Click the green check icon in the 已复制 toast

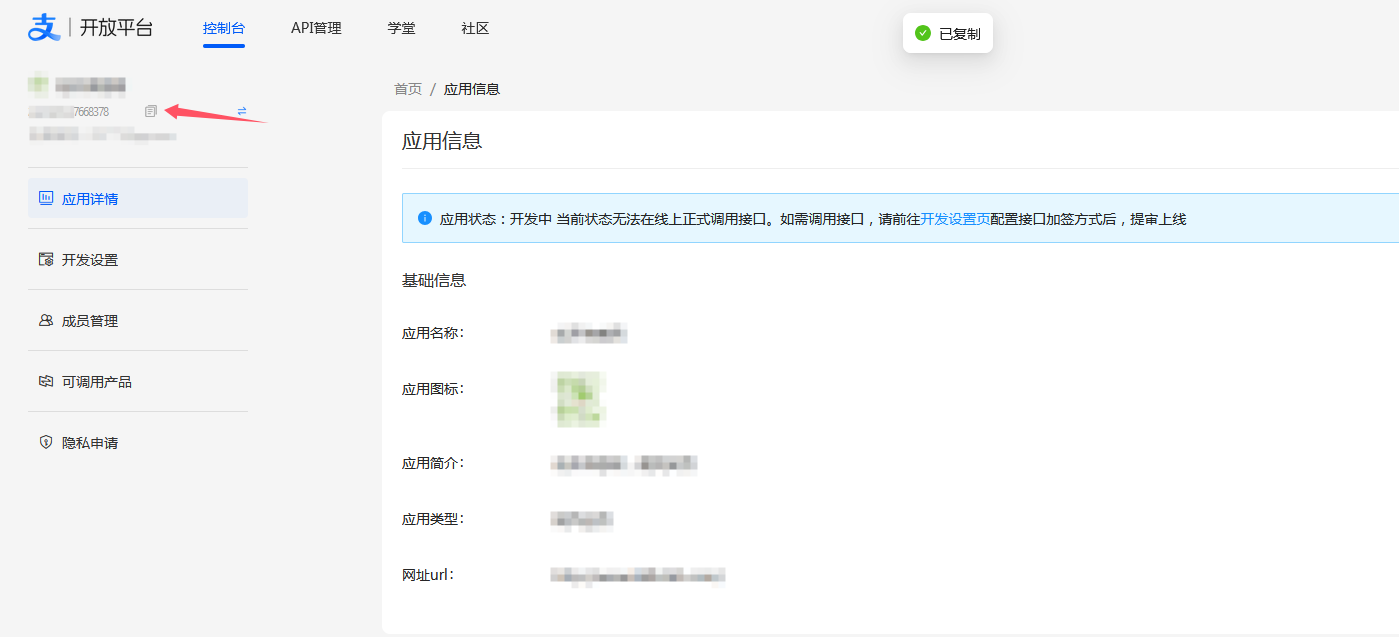(x=923, y=33)
